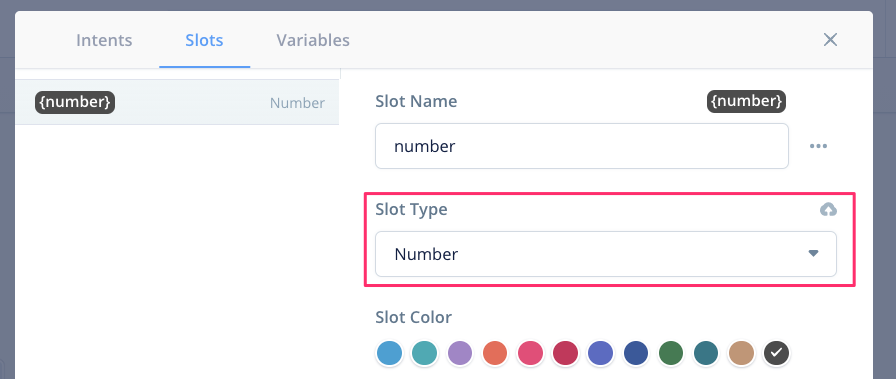Open the three-dot menu beside Slot Name
Image resolution: width=896 pixels, height=379 pixels.
point(818,146)
